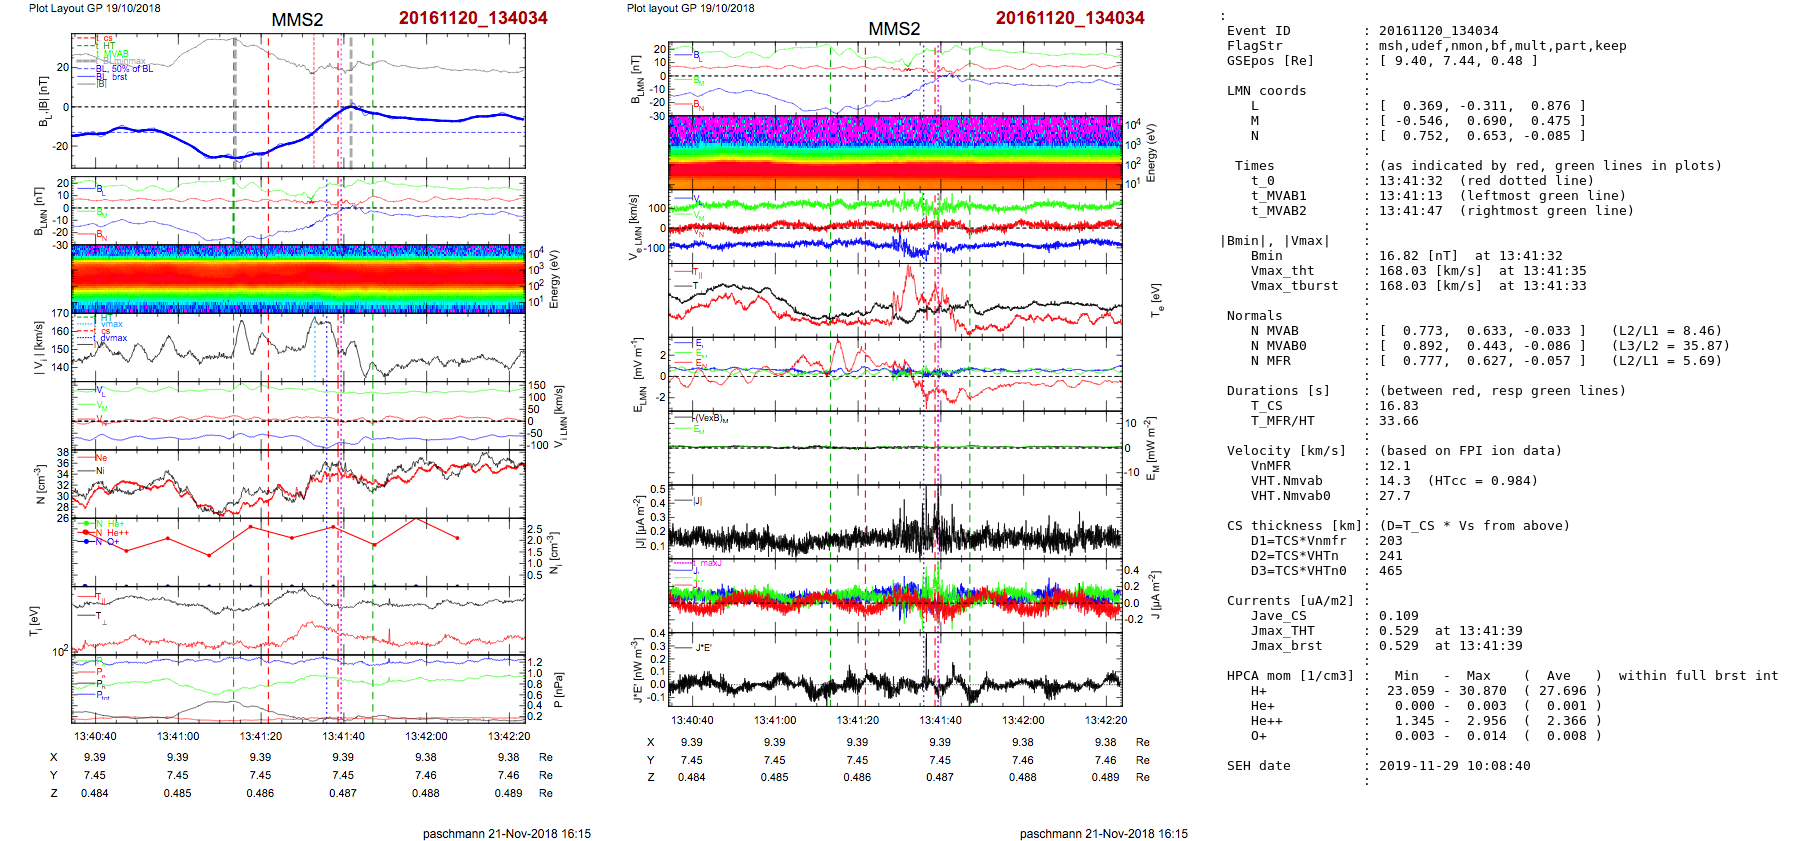Select the "CS thickness [km]" heading
Image resolution: width=1804 pixels, height=841 pixels.
coord(1294,526)
